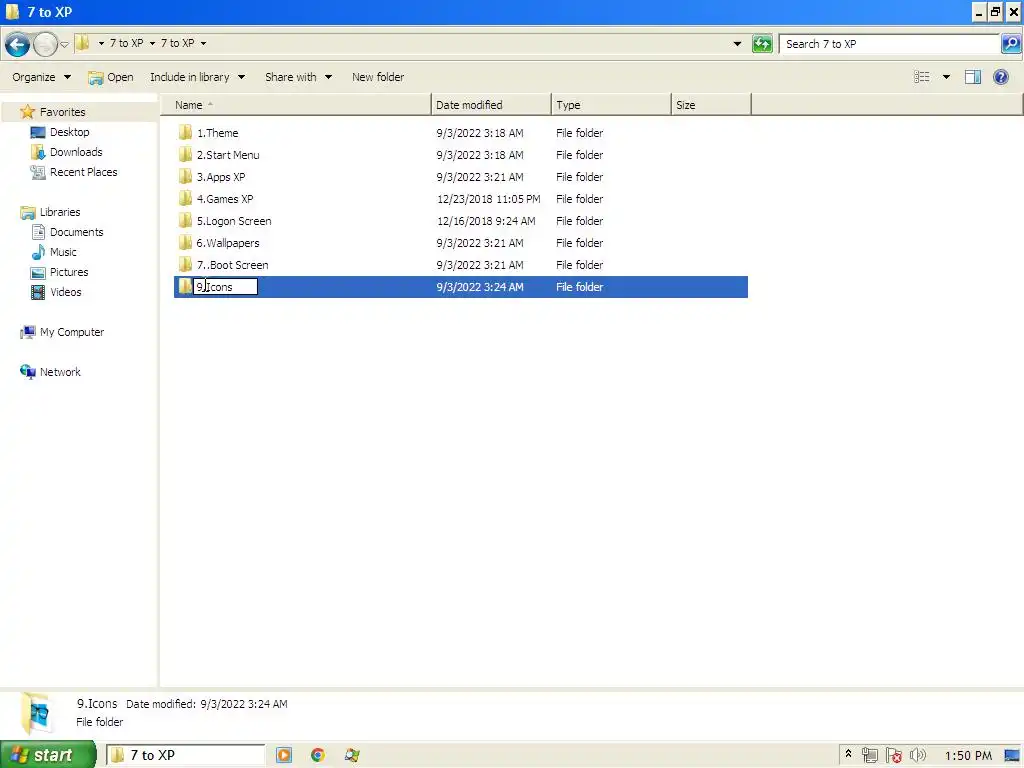Click inside the '9.Icons' rename box
The width and height of the screenshot is (1024, 768).
pos(225,287)
